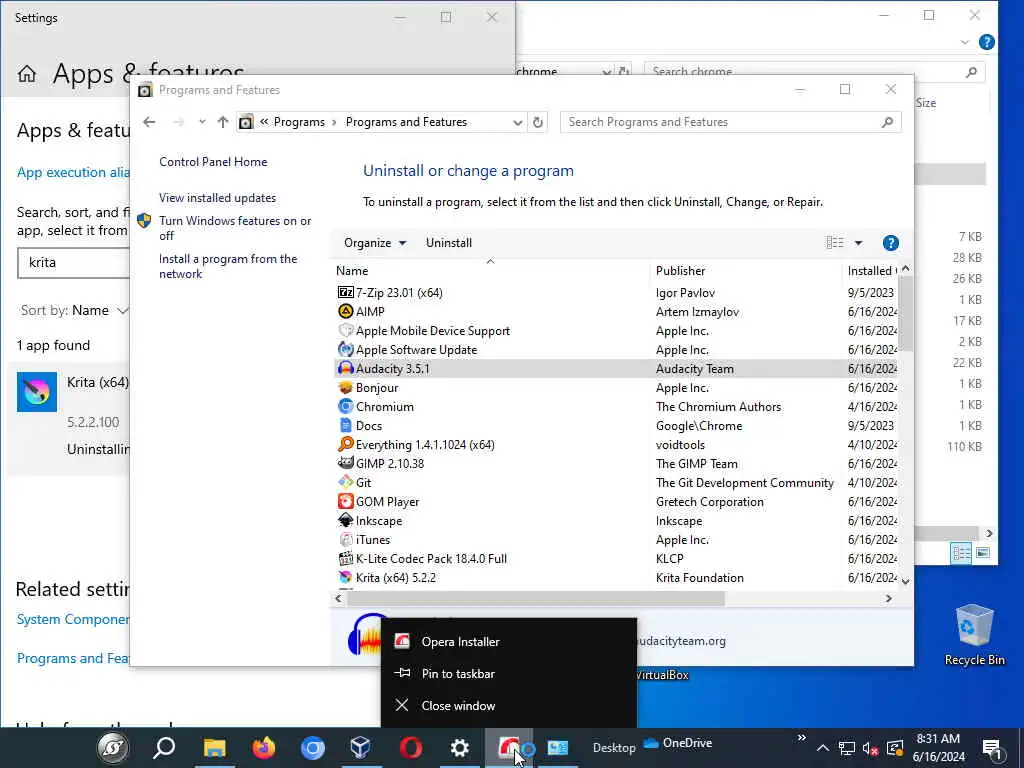Screen dimensions: 1024x768
Task: Expand taskbar Desktop toolbar chevron
Action: point(801,738)
